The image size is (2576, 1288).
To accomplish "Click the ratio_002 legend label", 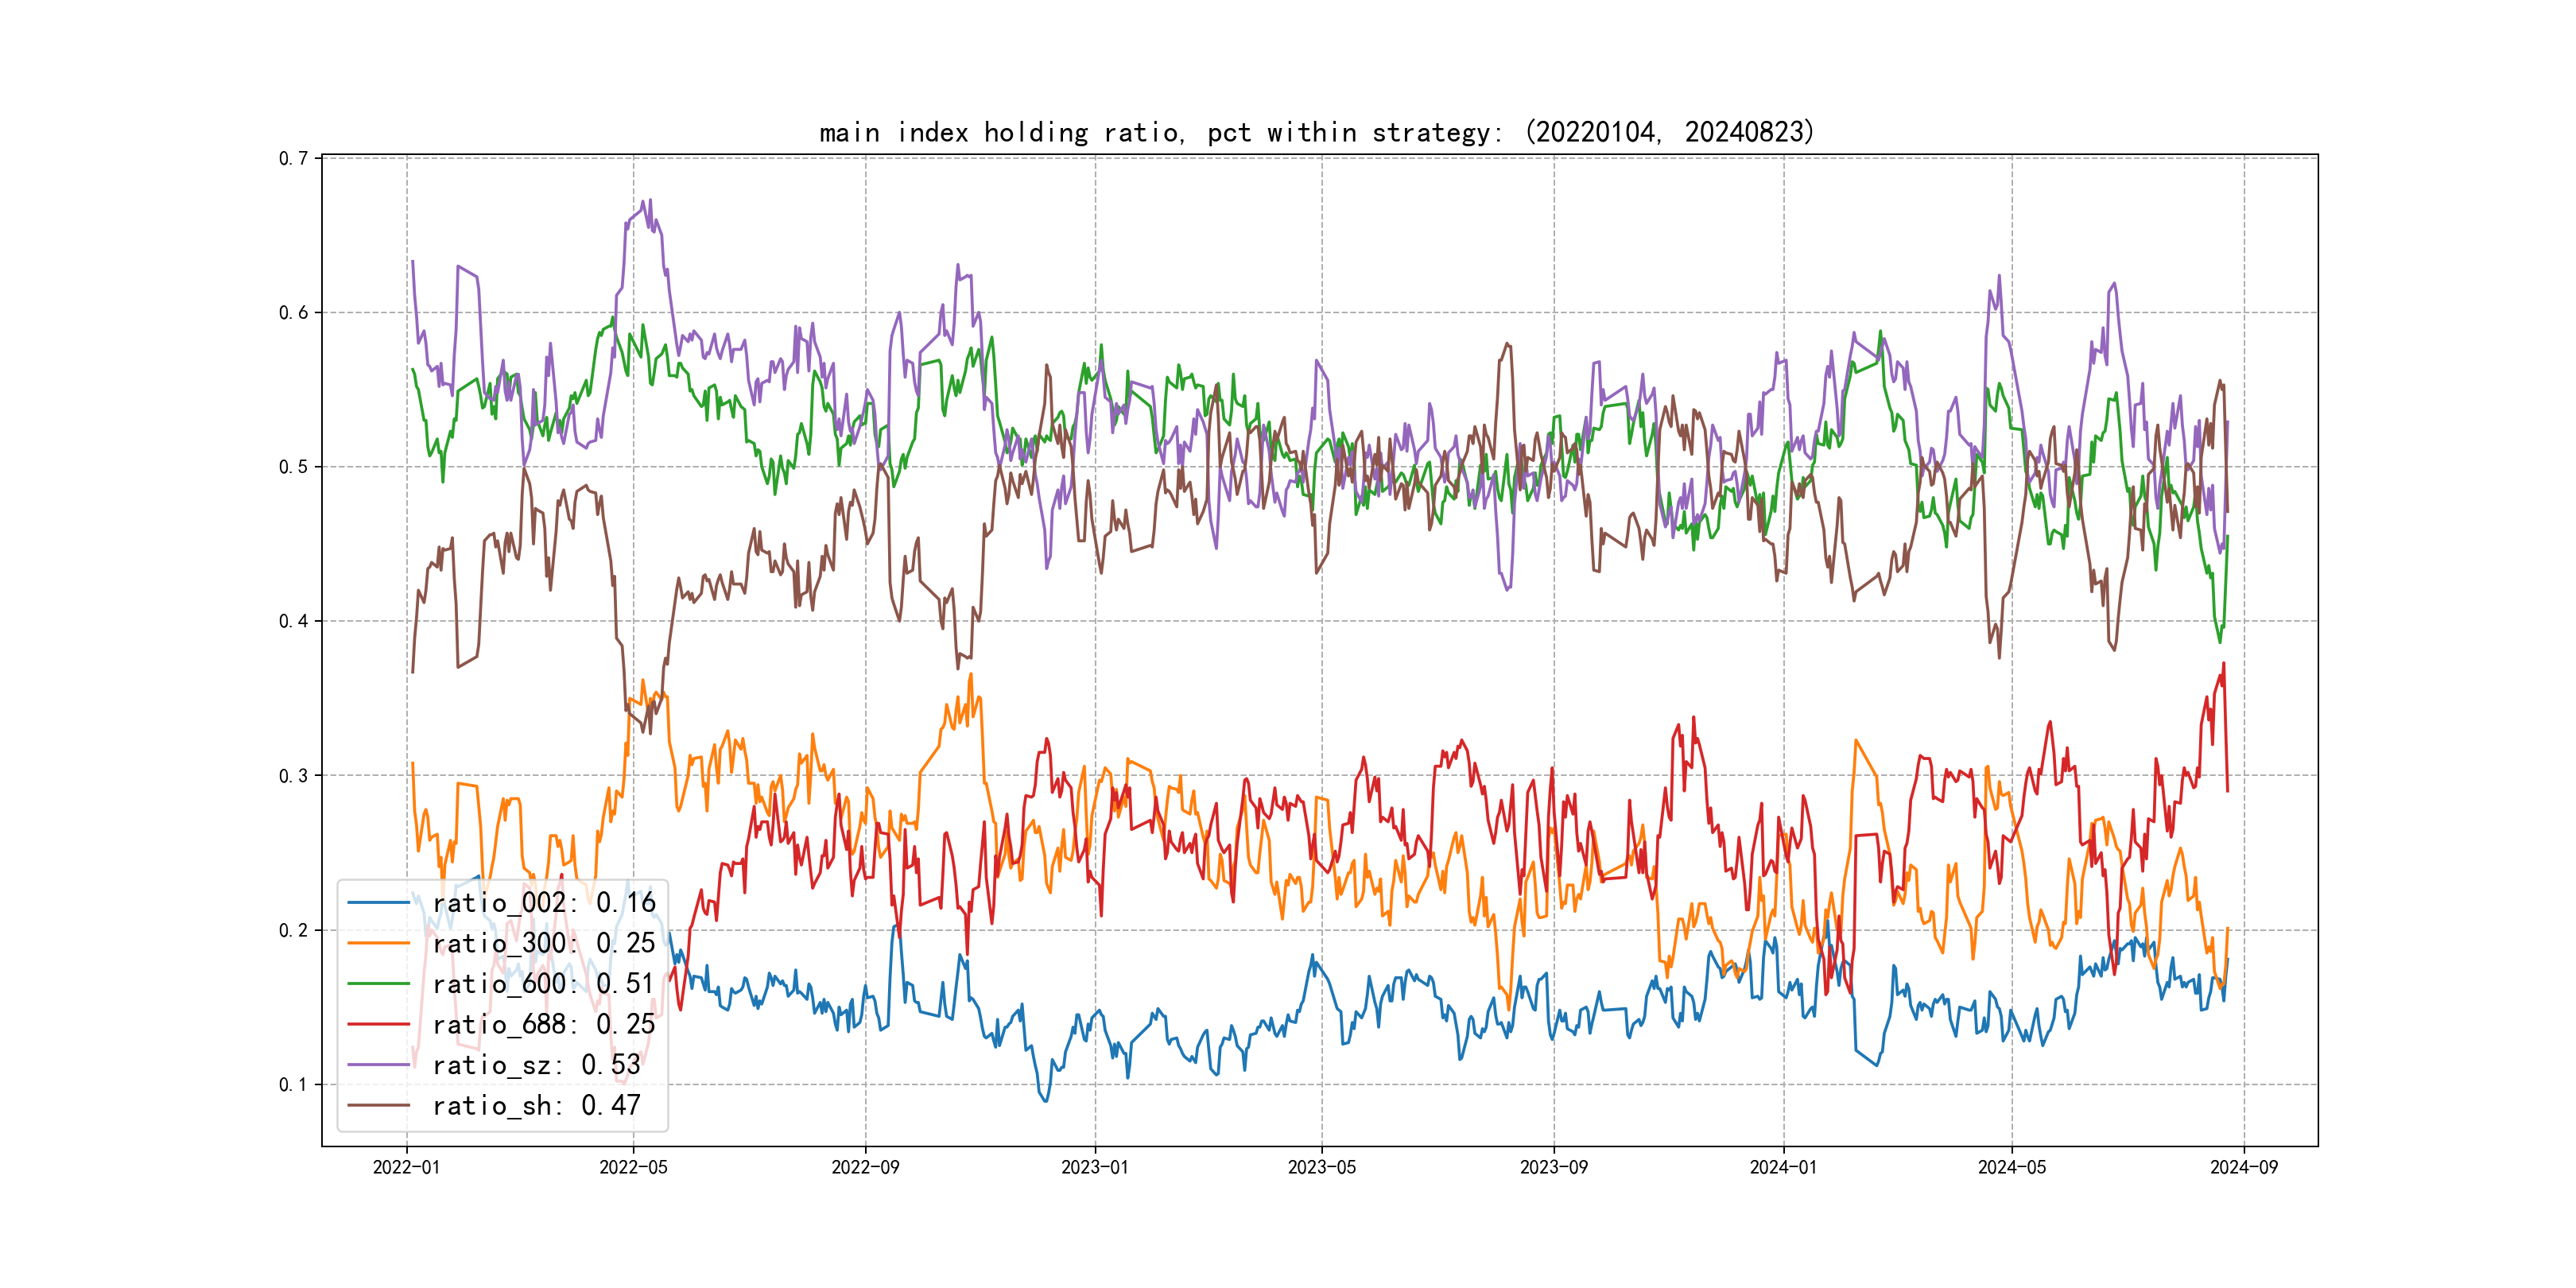I will (x=543, y=903).
